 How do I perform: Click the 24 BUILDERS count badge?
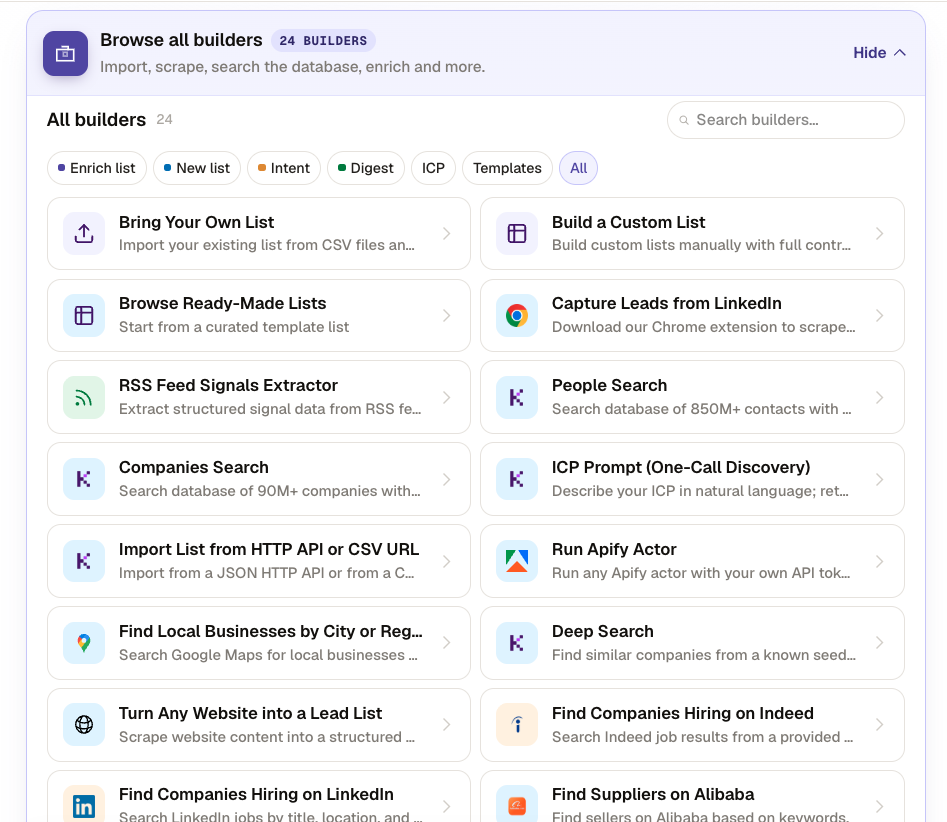323,40
